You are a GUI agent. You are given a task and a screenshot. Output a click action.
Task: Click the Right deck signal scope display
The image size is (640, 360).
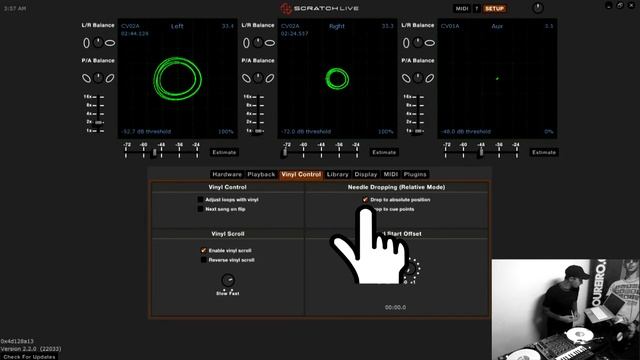[x=337, y=78]
